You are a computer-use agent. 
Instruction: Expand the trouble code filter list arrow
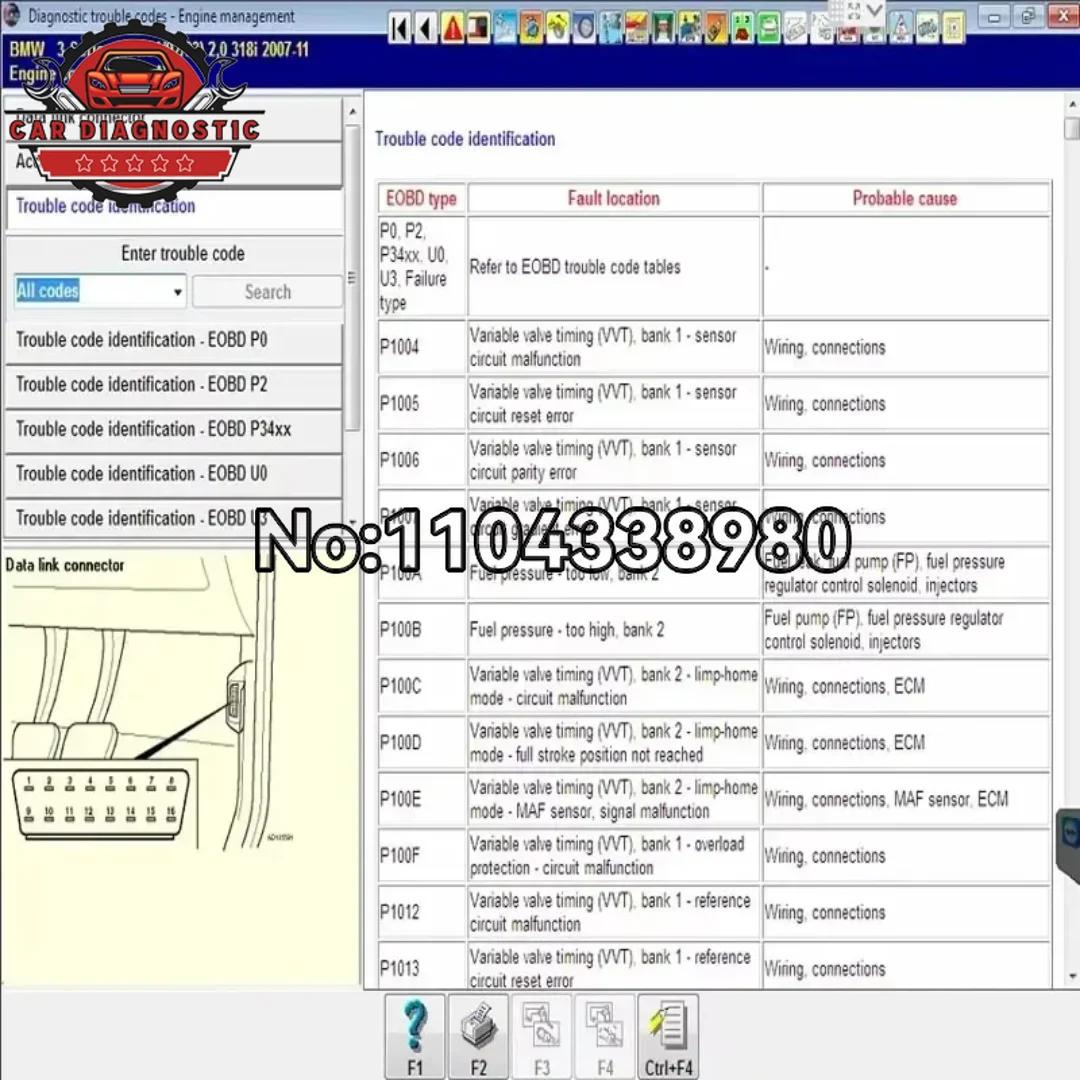[x=177, y=291]
